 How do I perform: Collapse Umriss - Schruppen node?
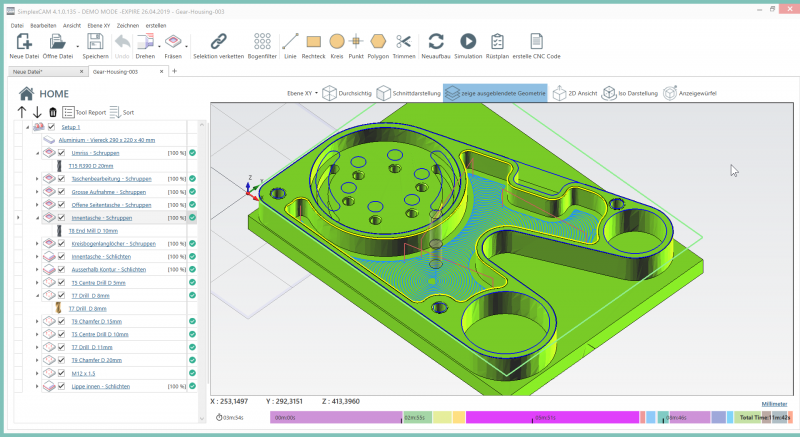(37, 153)
